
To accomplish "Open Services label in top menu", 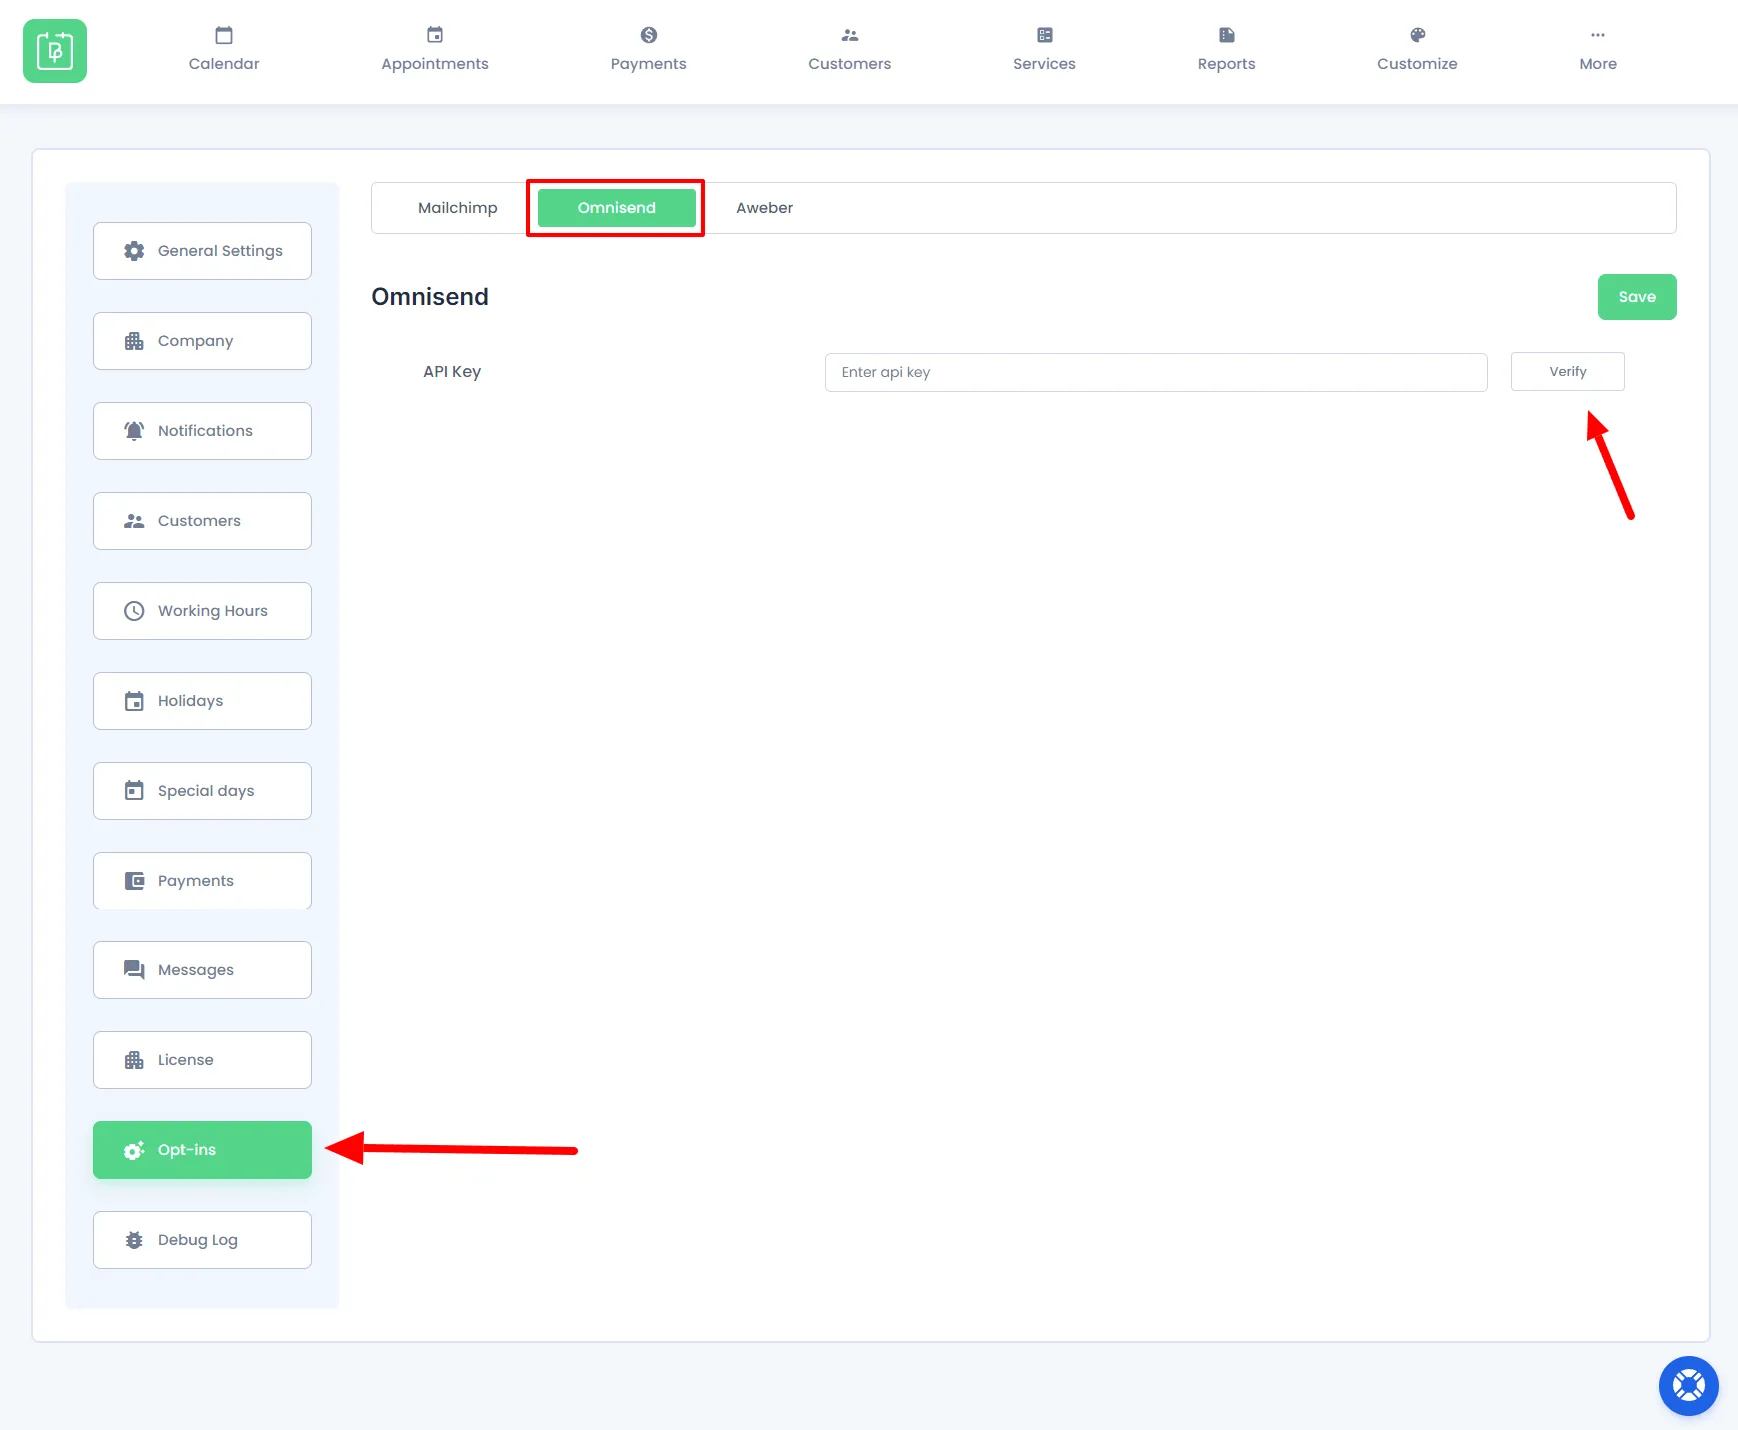I will (1045, 64).
